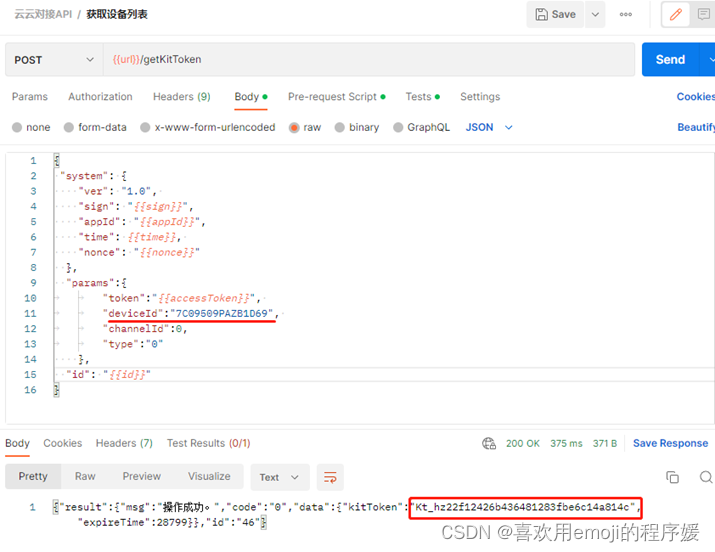Expand the Send button dropdown arrow
715x552 pixels.
click(x=709, y=60)
